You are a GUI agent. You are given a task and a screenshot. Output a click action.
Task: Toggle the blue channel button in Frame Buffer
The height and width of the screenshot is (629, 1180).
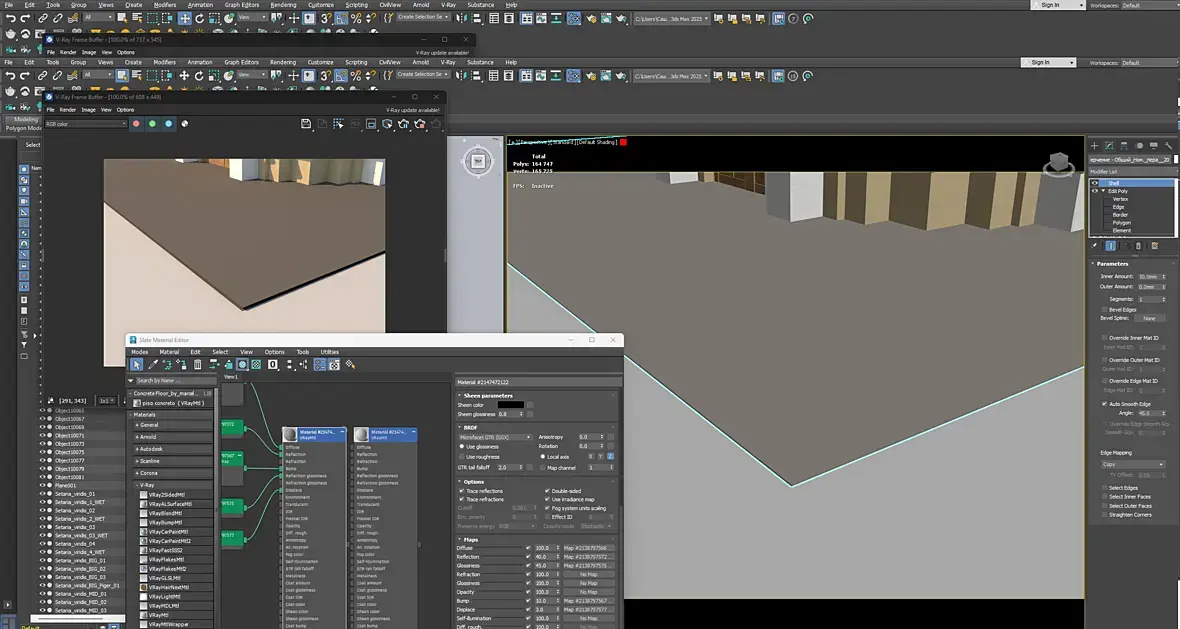(x=168, y=124)
